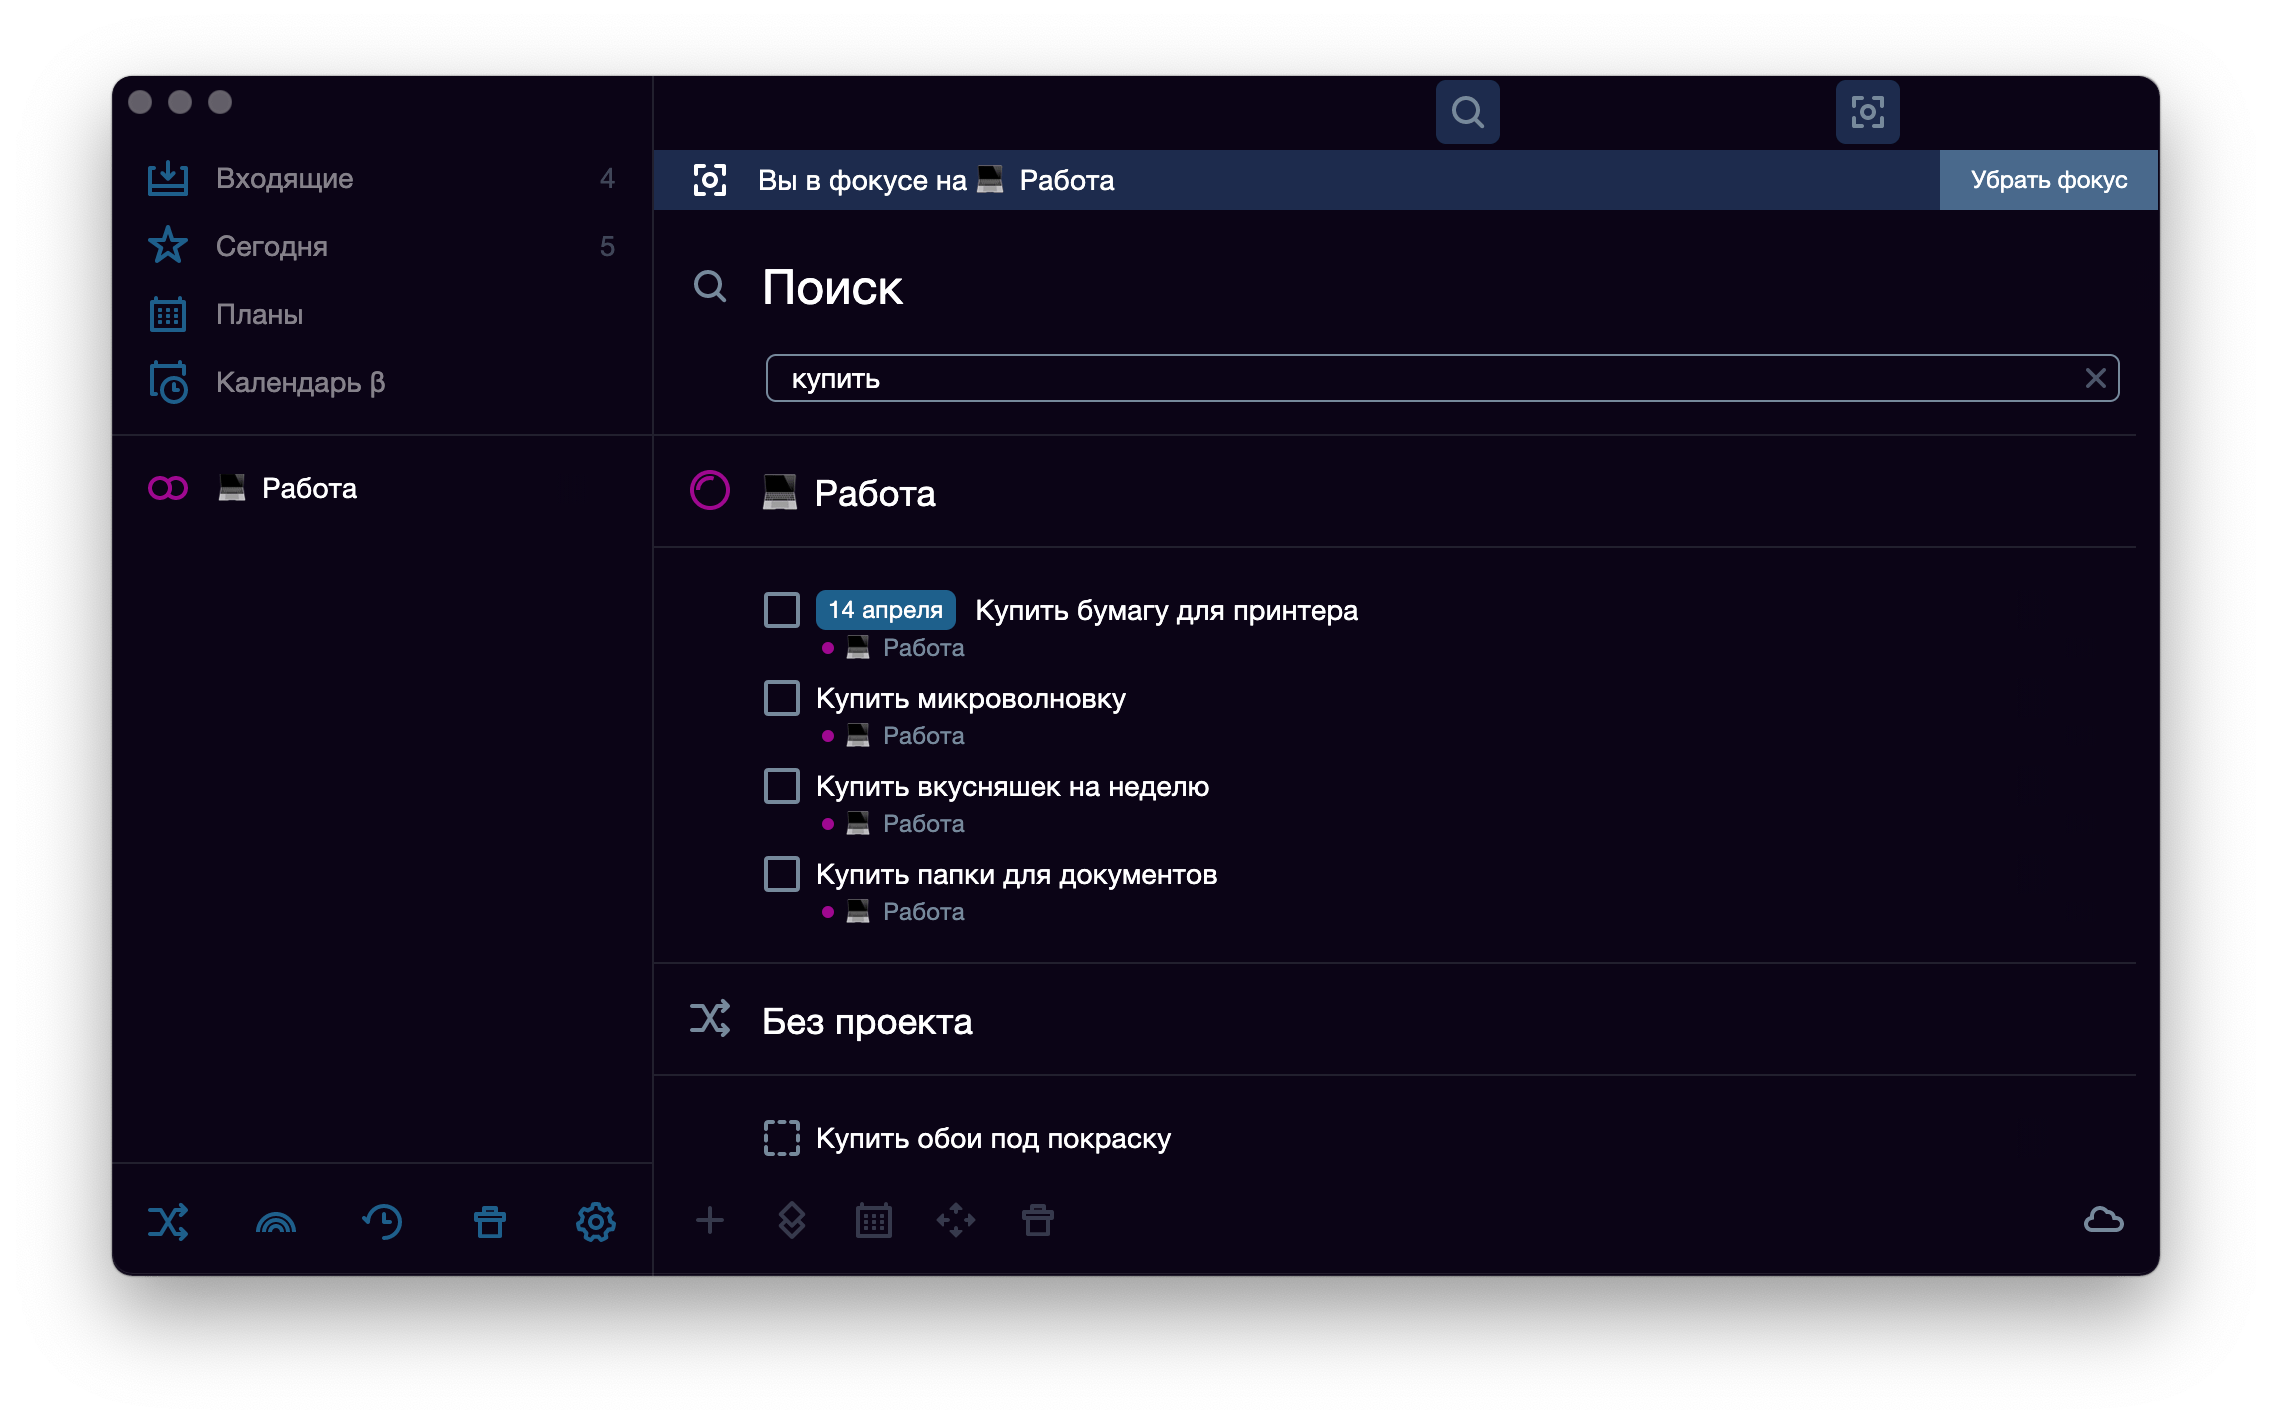The image size is (2272, 1424).
Task: Open the history clock icon in sidebar
Action: [382, 1221]
